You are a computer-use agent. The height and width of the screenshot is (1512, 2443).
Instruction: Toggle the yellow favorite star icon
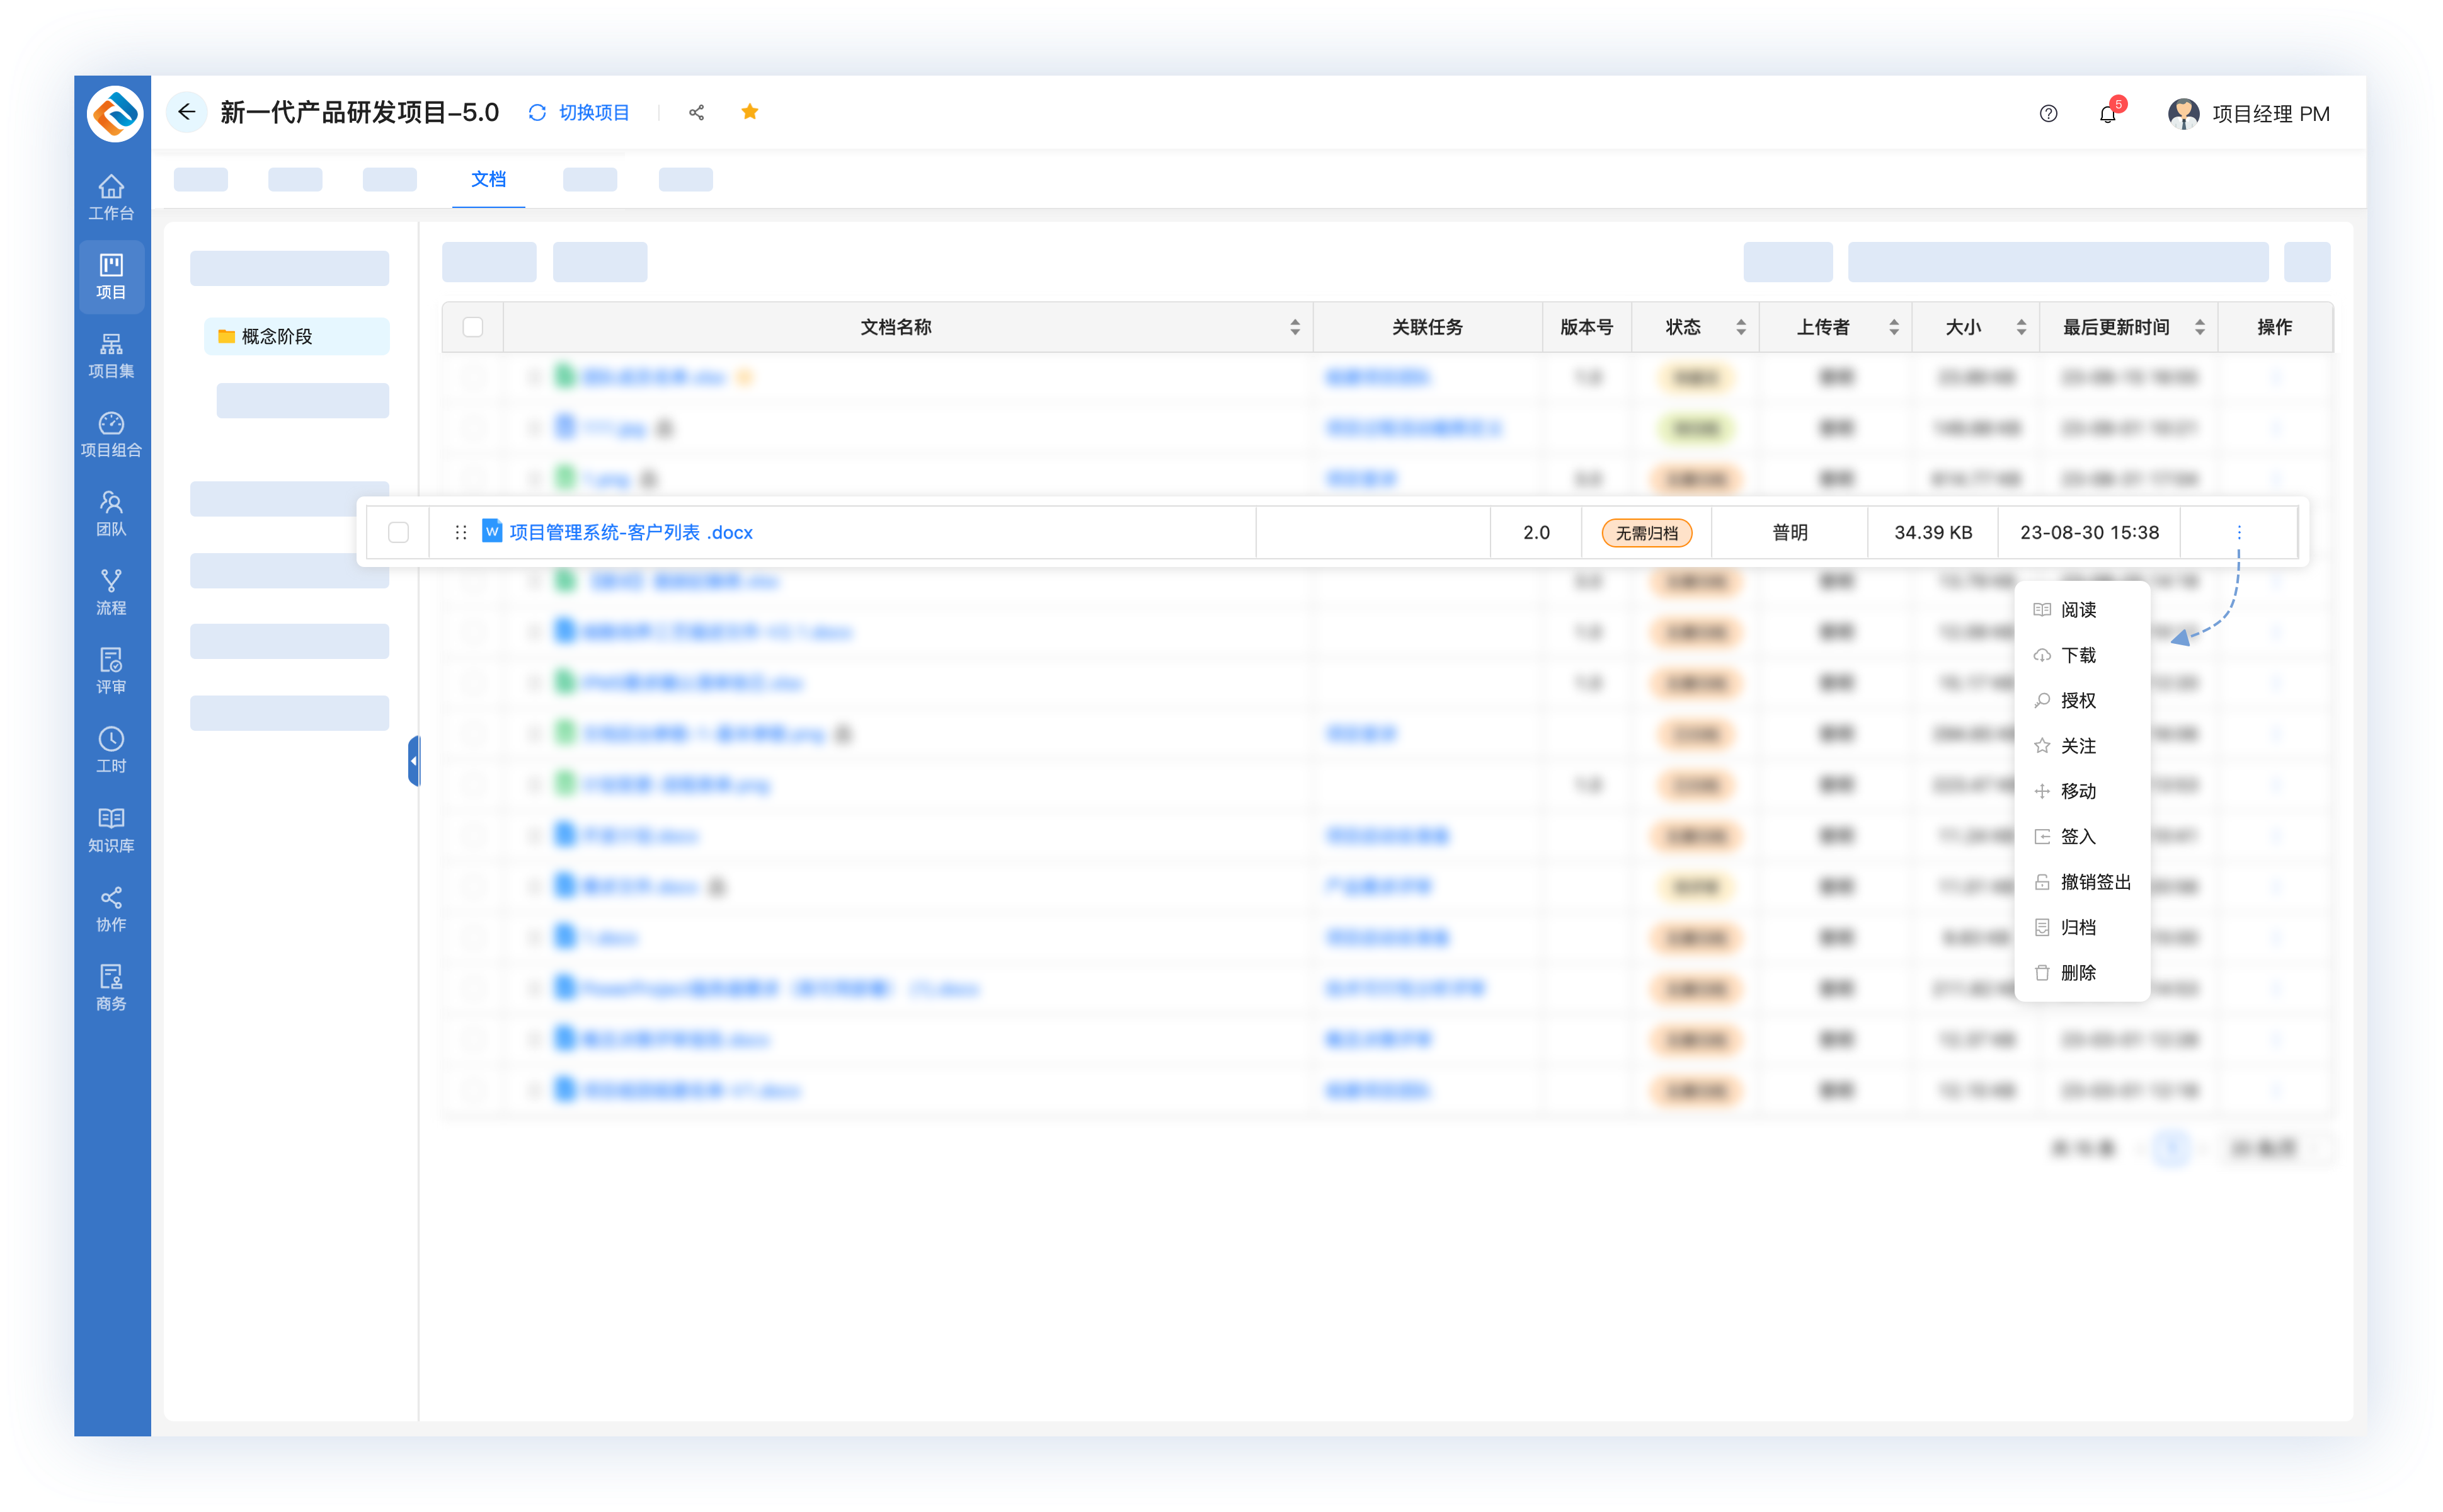point(750,112)
